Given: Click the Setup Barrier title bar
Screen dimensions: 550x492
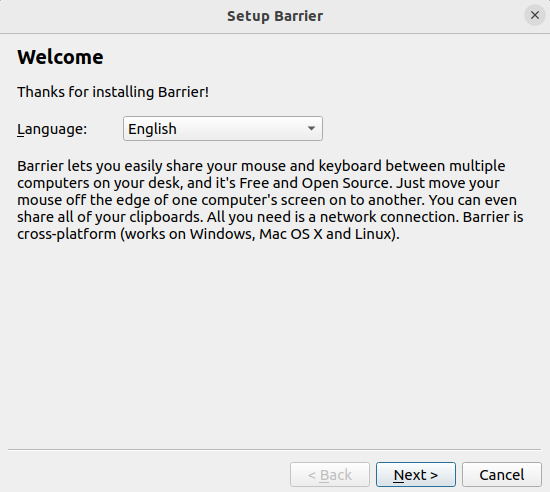Looking at the screenshot, I should [275, 16].
